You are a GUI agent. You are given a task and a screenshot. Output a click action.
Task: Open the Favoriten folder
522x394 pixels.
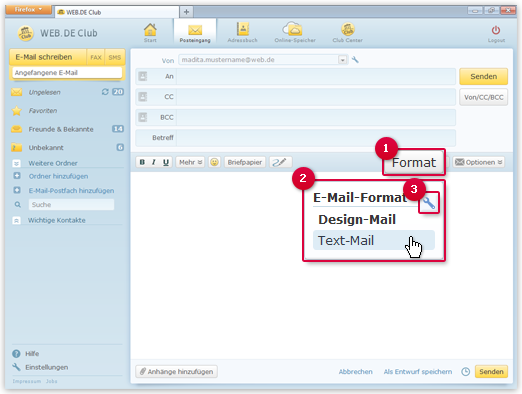pyautogui.click(x=43, y=111)
